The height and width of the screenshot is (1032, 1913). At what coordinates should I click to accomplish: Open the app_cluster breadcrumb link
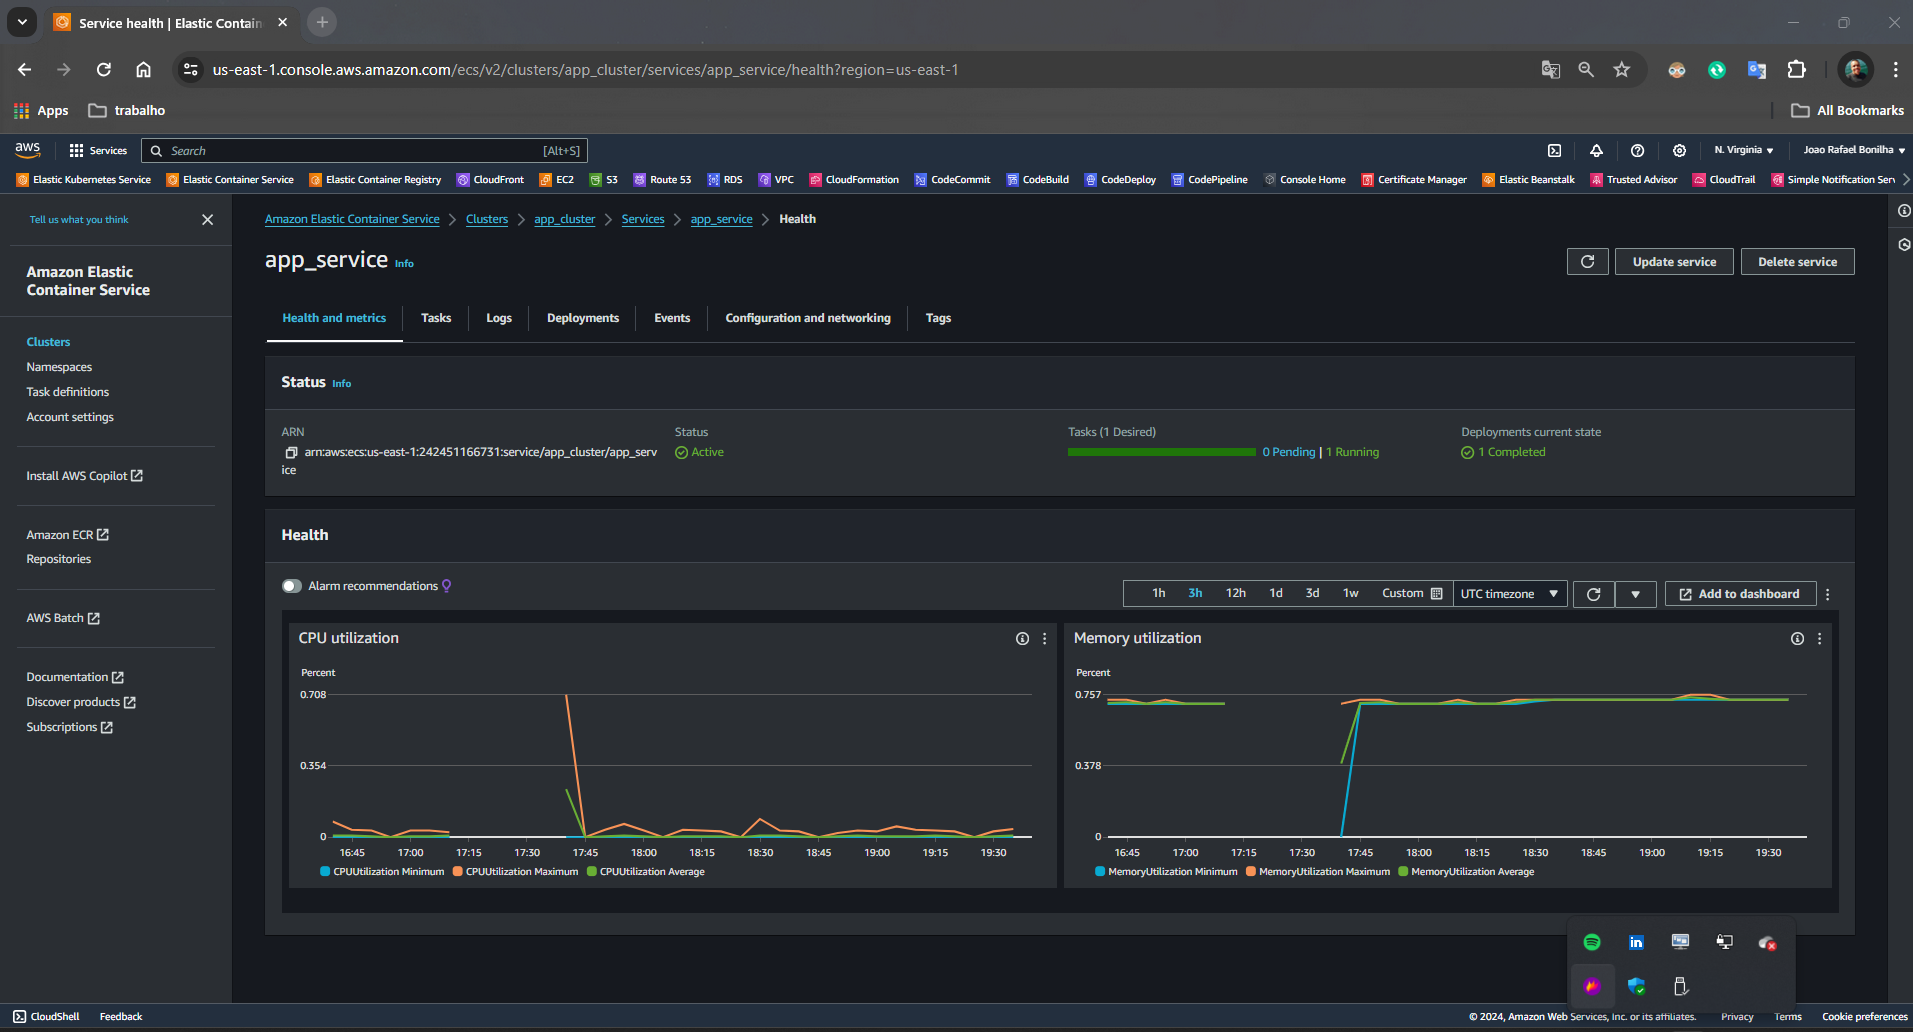point(564,219)
